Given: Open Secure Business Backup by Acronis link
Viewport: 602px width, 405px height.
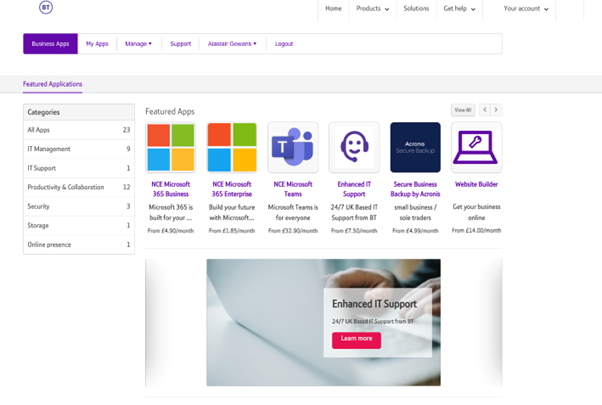Looking at the screenshot, I should point(415,189).
